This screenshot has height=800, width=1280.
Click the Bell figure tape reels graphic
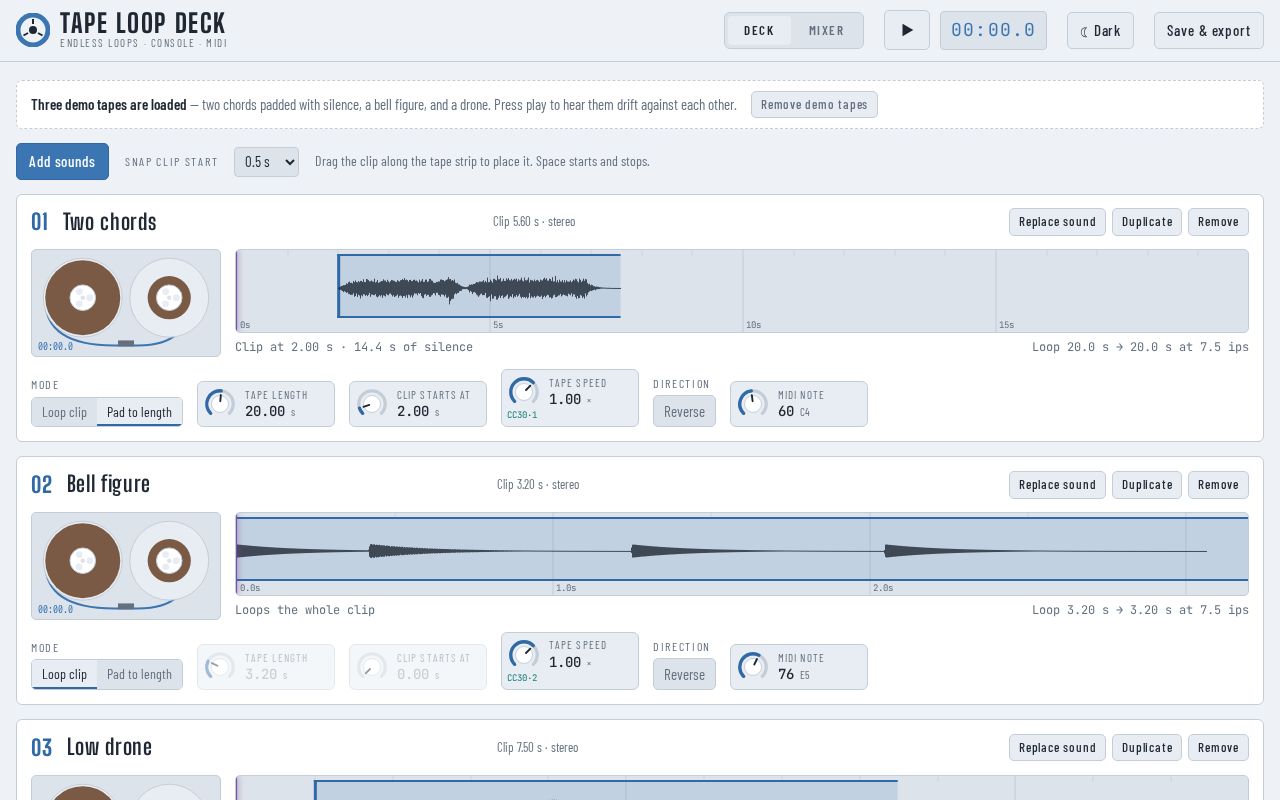tap(126, 566)
